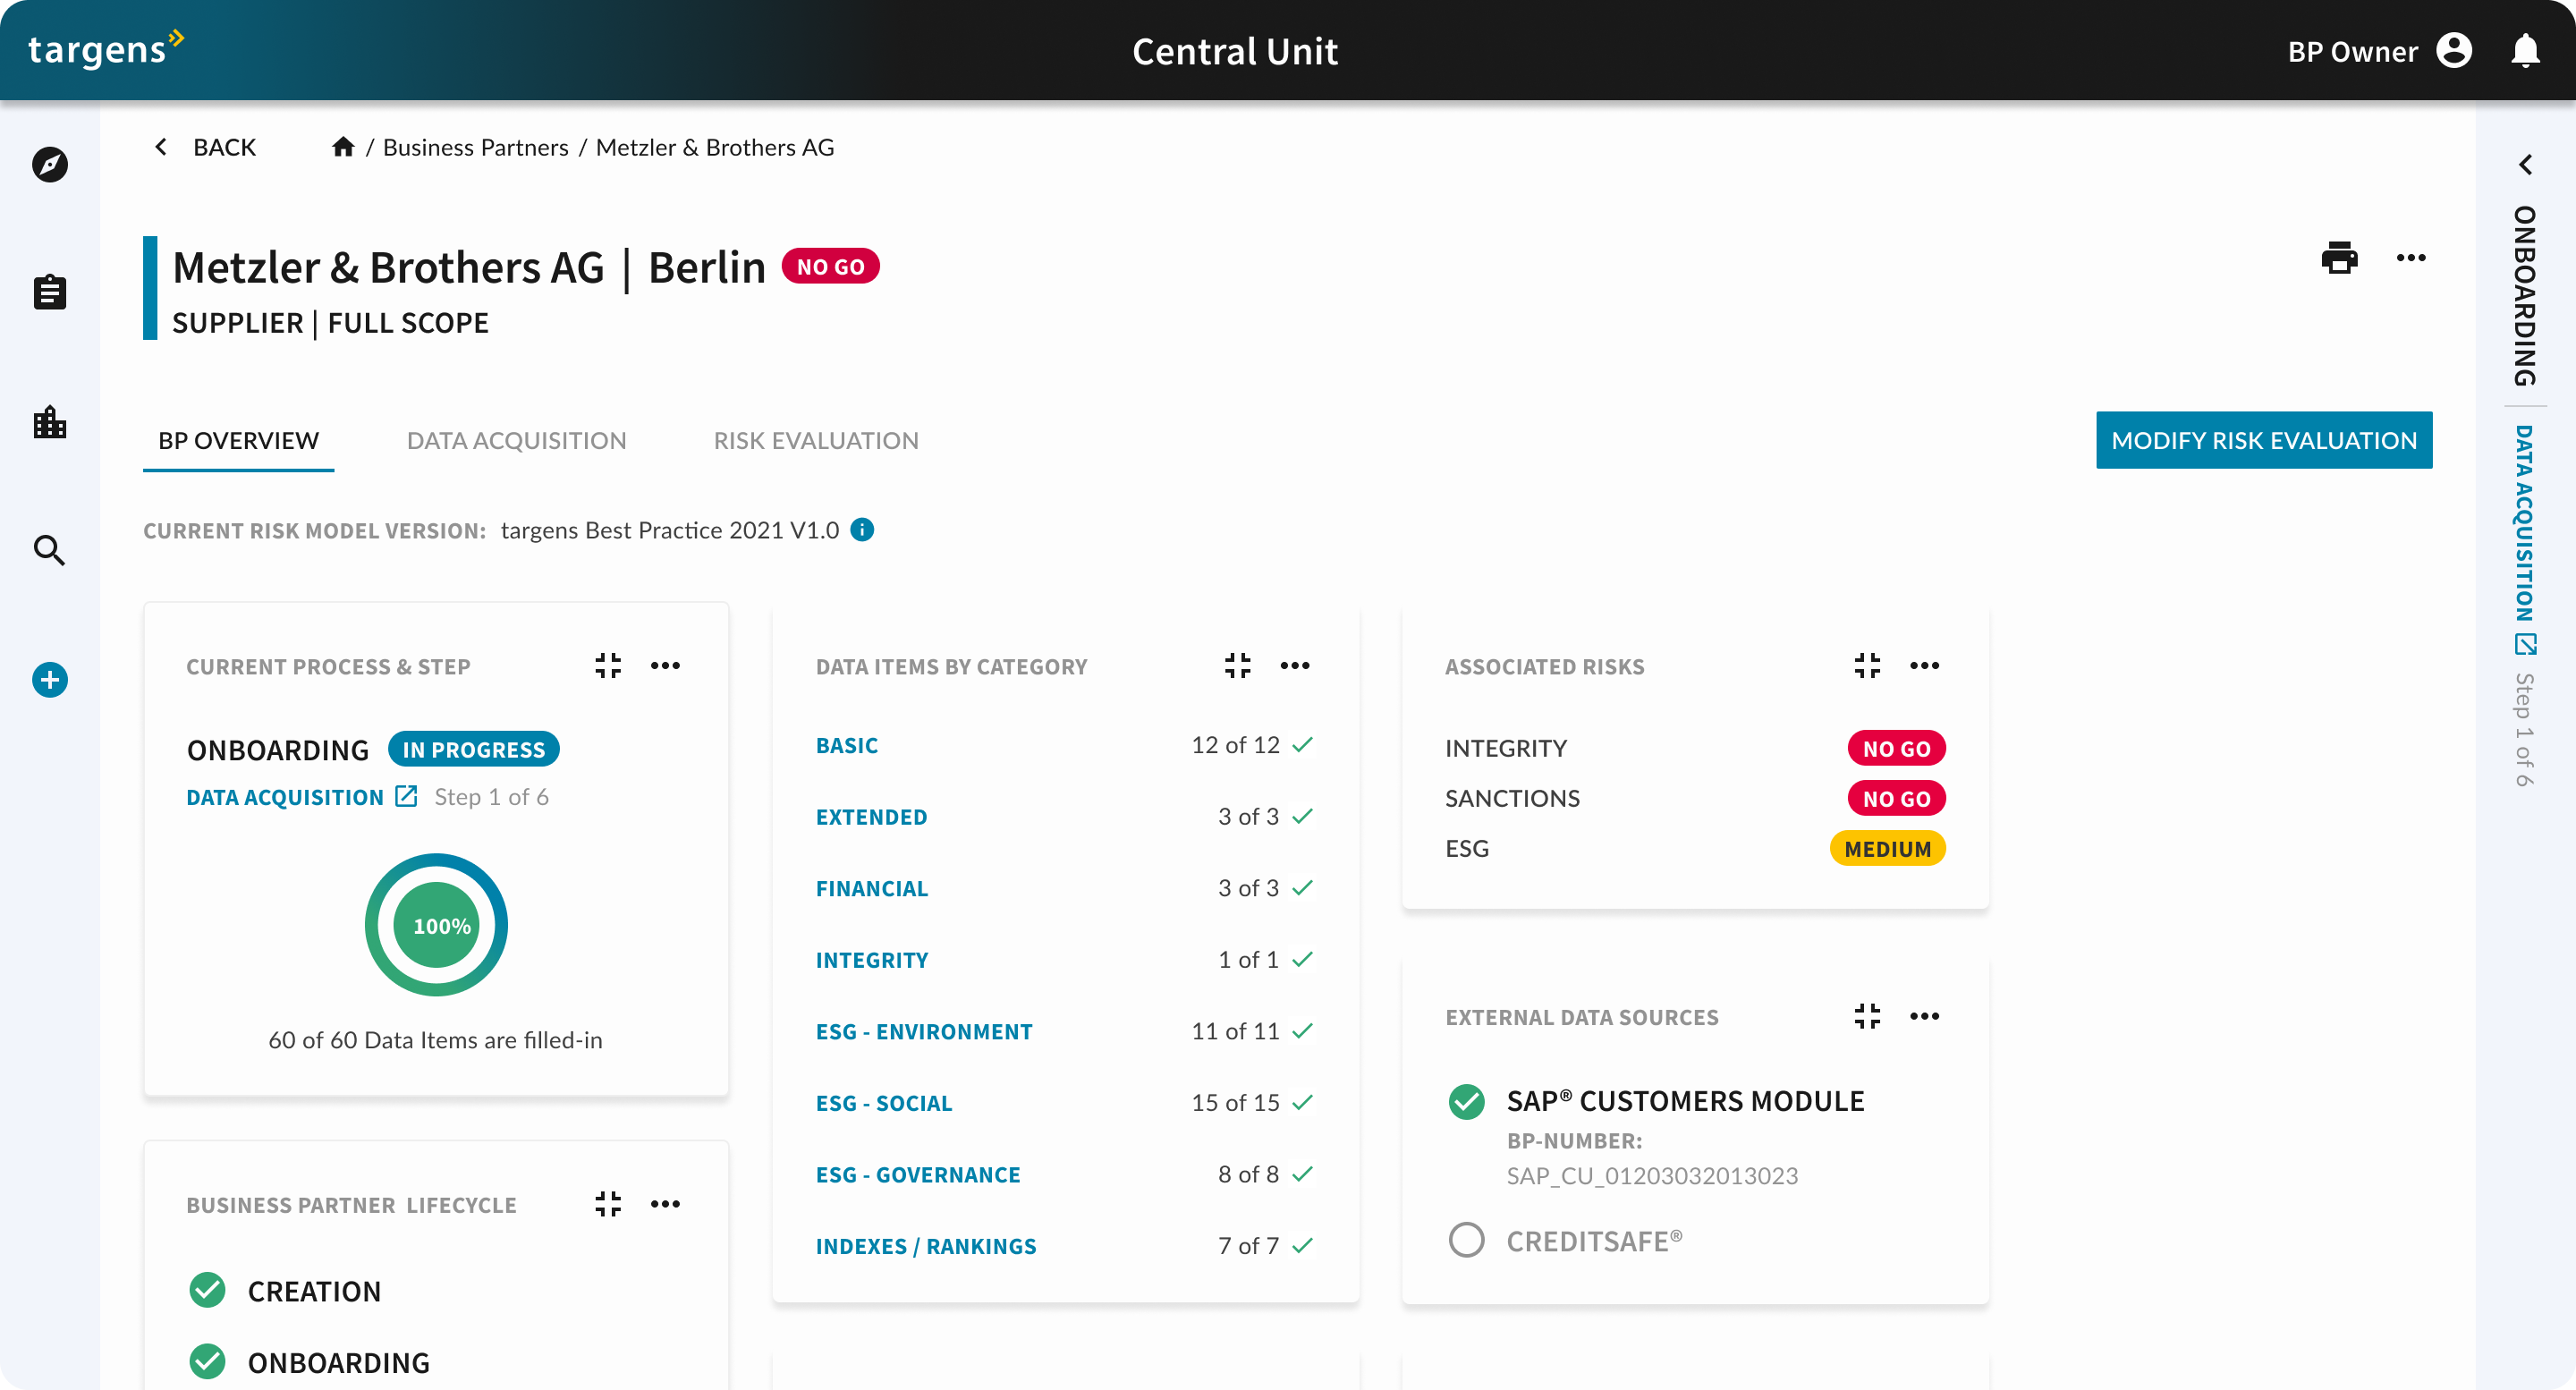Switch to Data Acquisition tab
2576x1390 pixels.
[x=516, y=441]
